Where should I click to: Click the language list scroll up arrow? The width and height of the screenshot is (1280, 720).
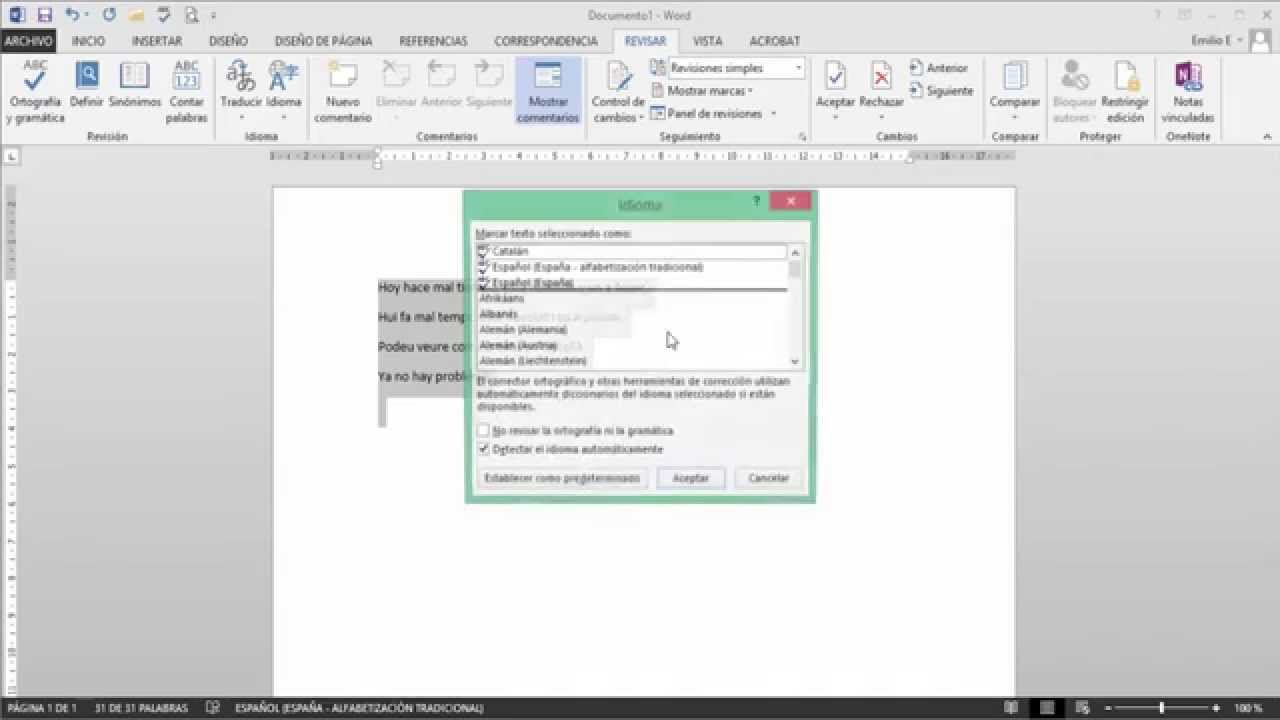tap(795, 252)
